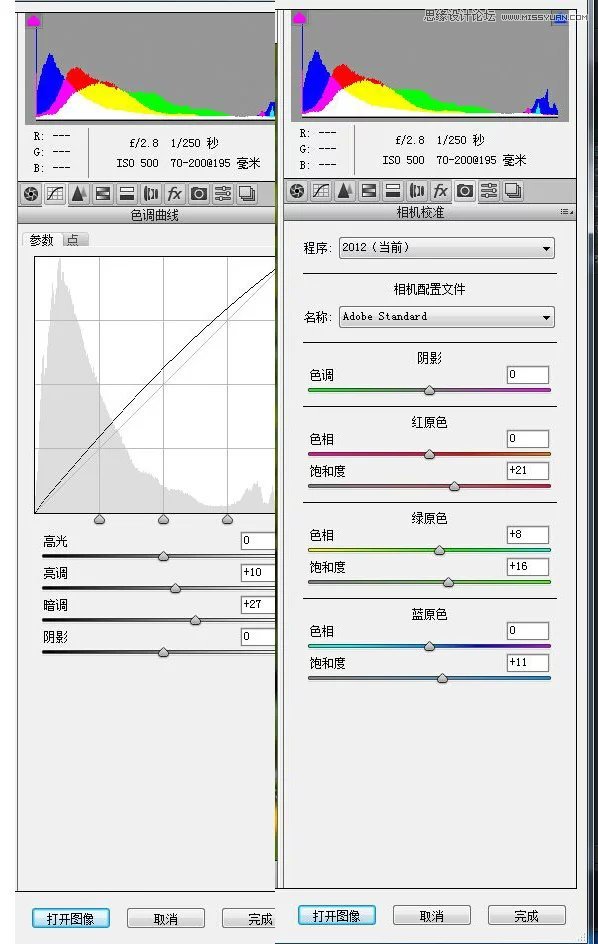The height and width of the screenshot is (944, 598).
Task: Open Split Toning icon in left window
Action: [x=127, y=194]
